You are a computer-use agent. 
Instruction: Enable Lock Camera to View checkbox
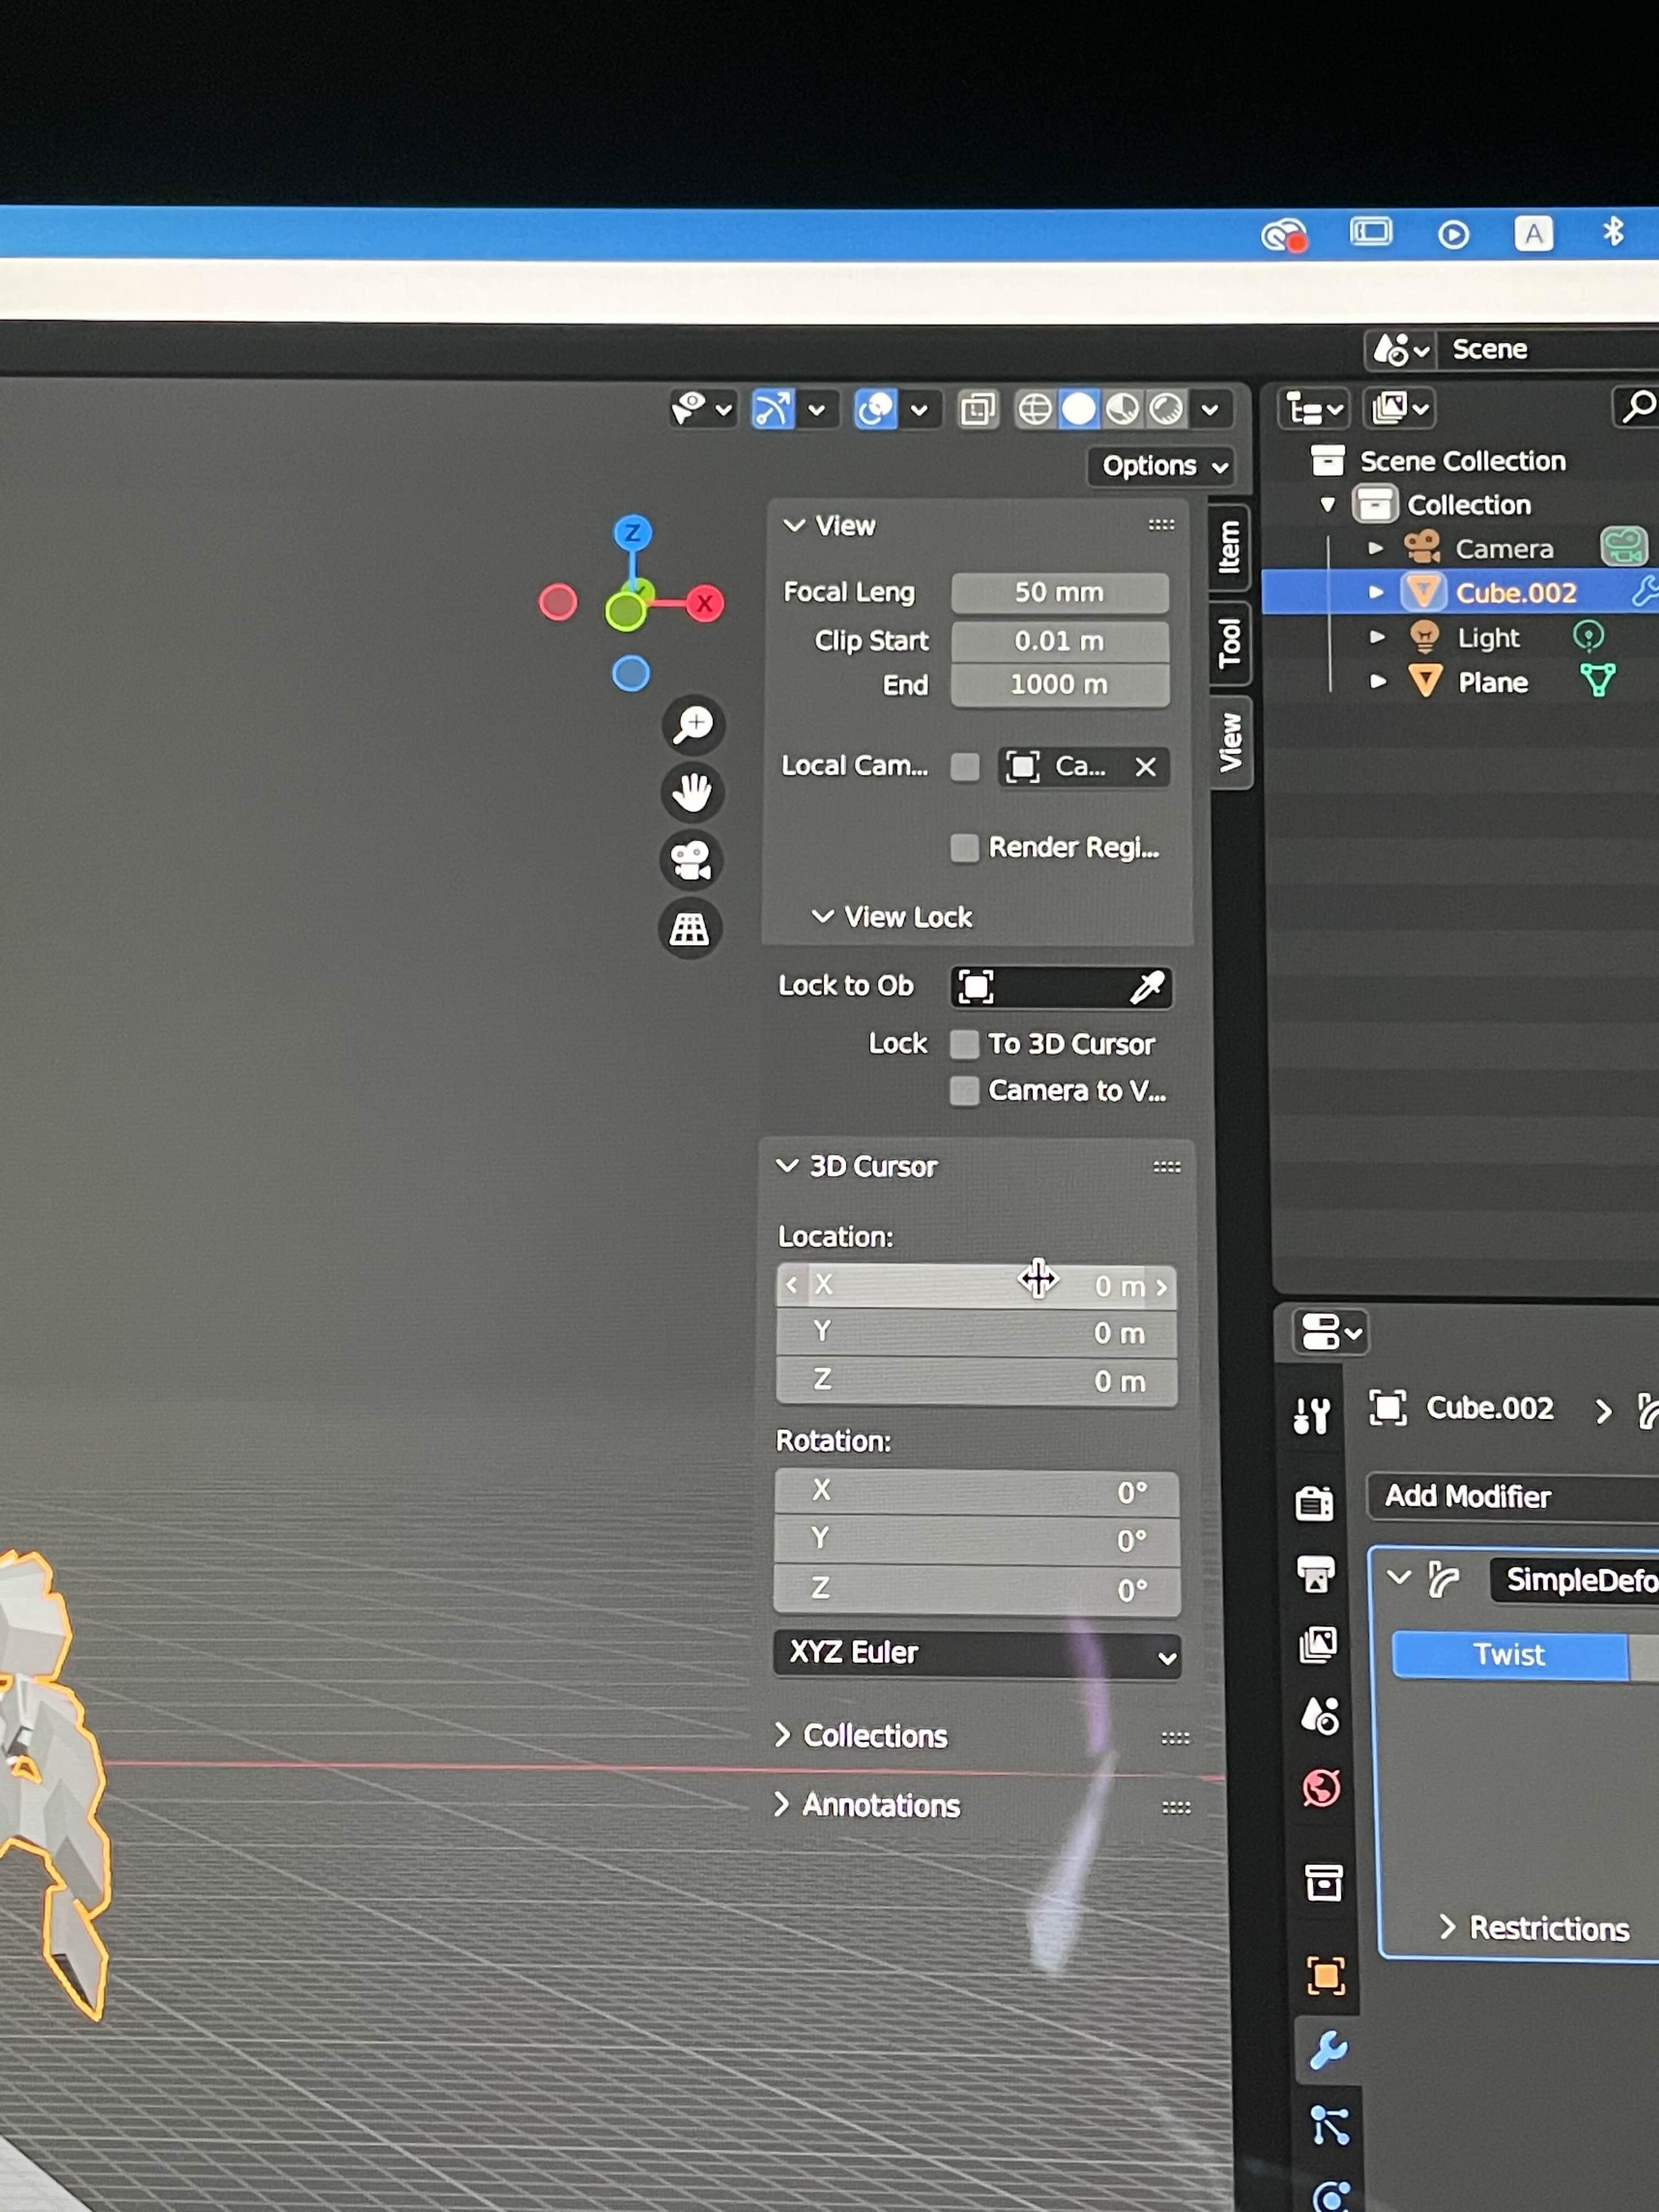[x=964, y=1090]
